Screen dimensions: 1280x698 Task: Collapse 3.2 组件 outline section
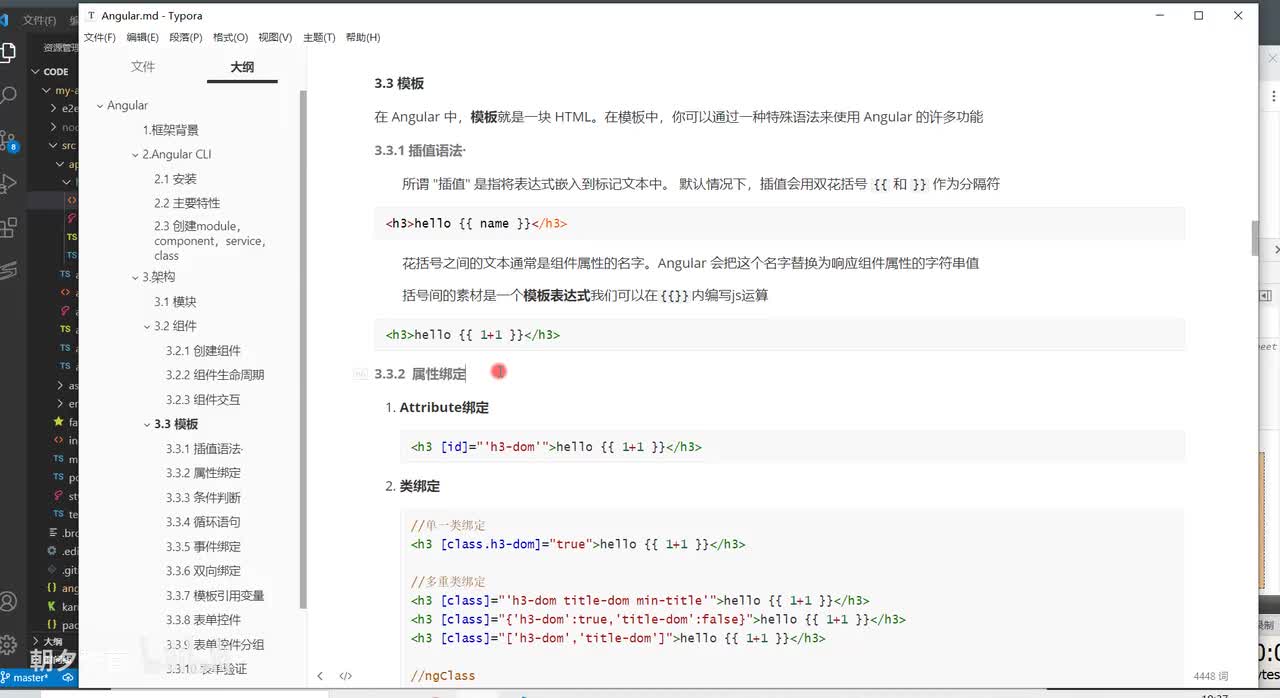click(x=146, y=326)
